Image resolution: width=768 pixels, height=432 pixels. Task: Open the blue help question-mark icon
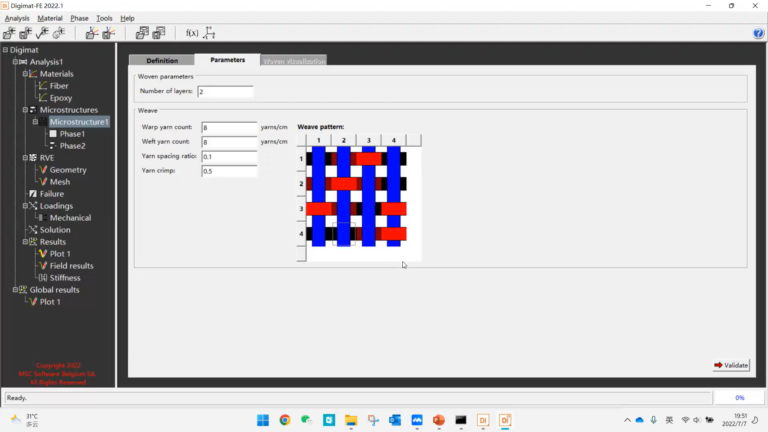coord(758,33)
